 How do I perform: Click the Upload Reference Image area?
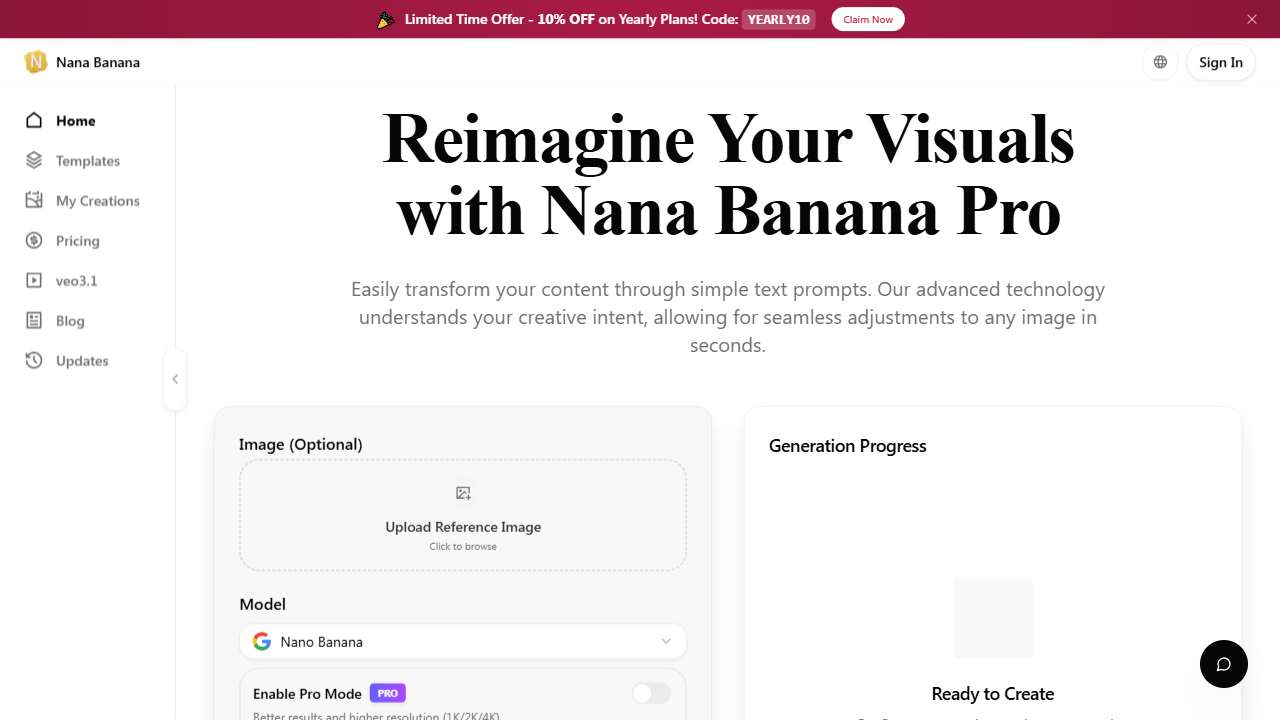[x=462, y=514]
